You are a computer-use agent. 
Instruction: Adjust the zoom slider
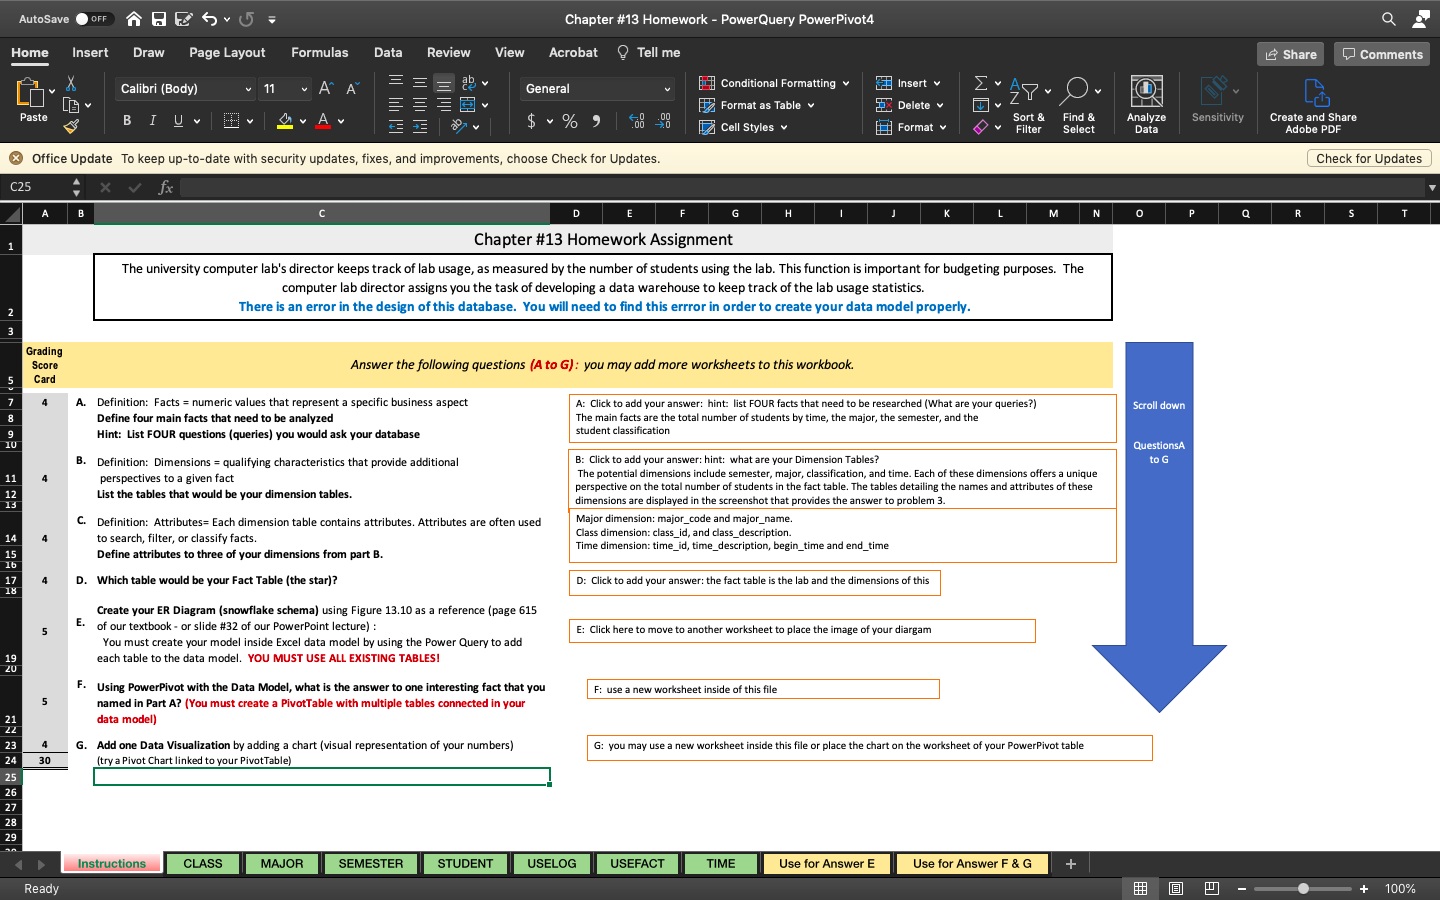click(x=1302, y=888)
